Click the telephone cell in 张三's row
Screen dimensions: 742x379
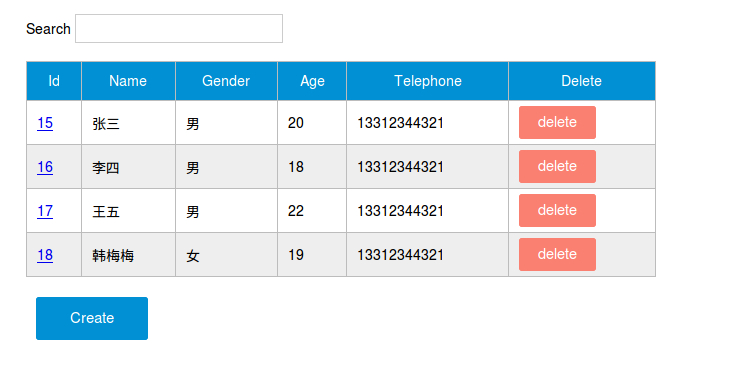(x=427, y=123)
